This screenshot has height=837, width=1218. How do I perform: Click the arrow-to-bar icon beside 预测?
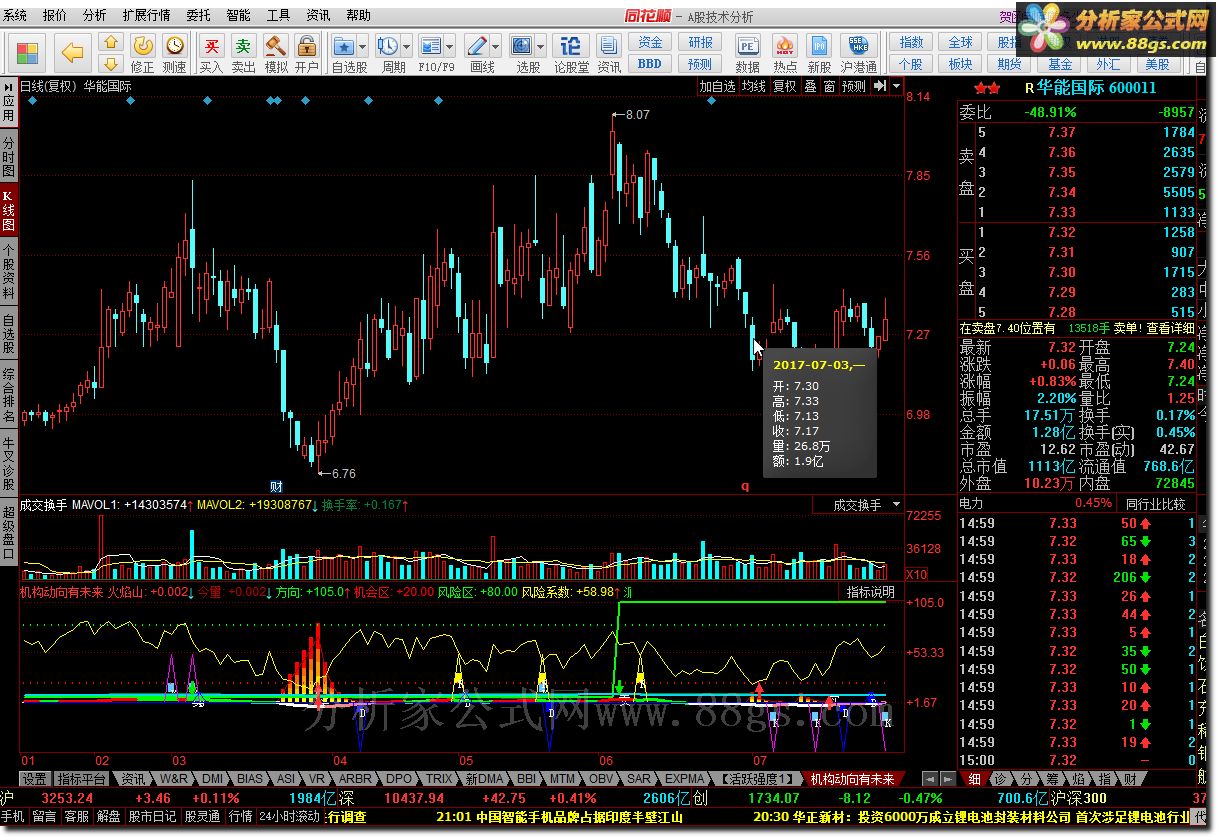[878, 86]
